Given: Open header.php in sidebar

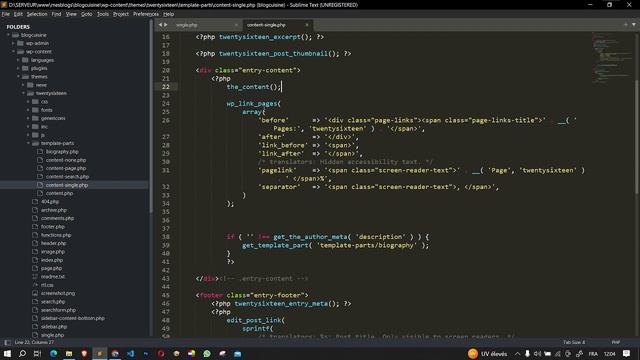Looking at the screenshot, I should 53,243.
